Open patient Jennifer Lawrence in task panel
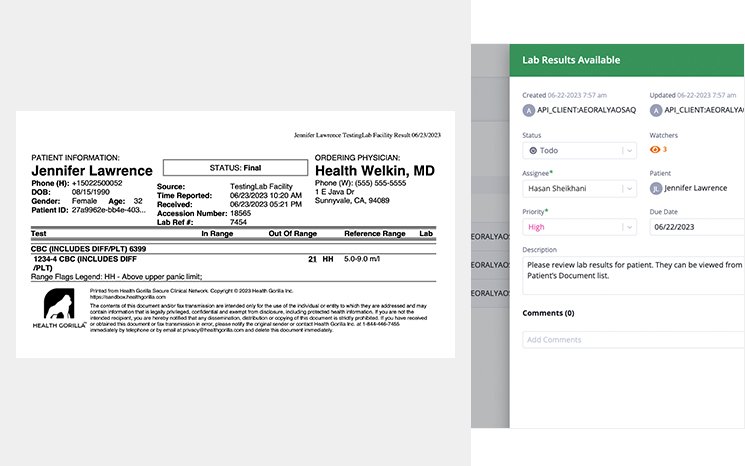Image resolution: width=745 pixels, height=466 pixels. pos(696,188)
